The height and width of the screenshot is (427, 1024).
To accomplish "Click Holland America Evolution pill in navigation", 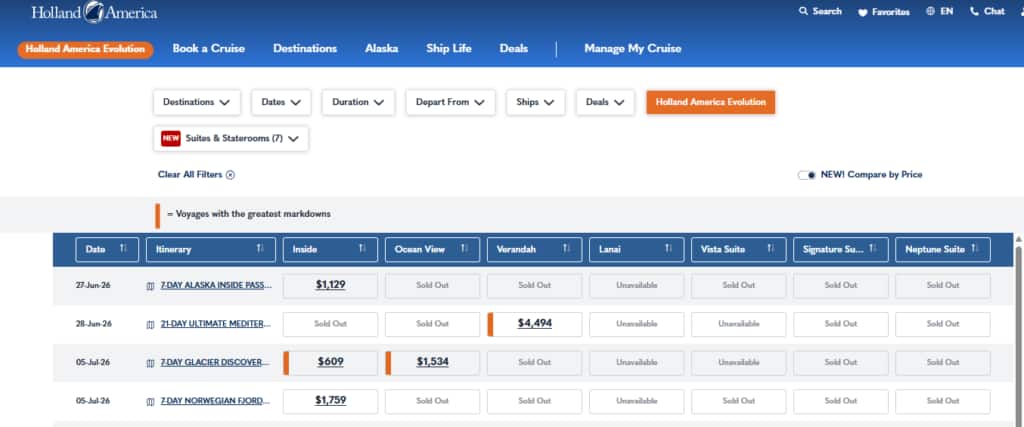I will coord(86,50).
